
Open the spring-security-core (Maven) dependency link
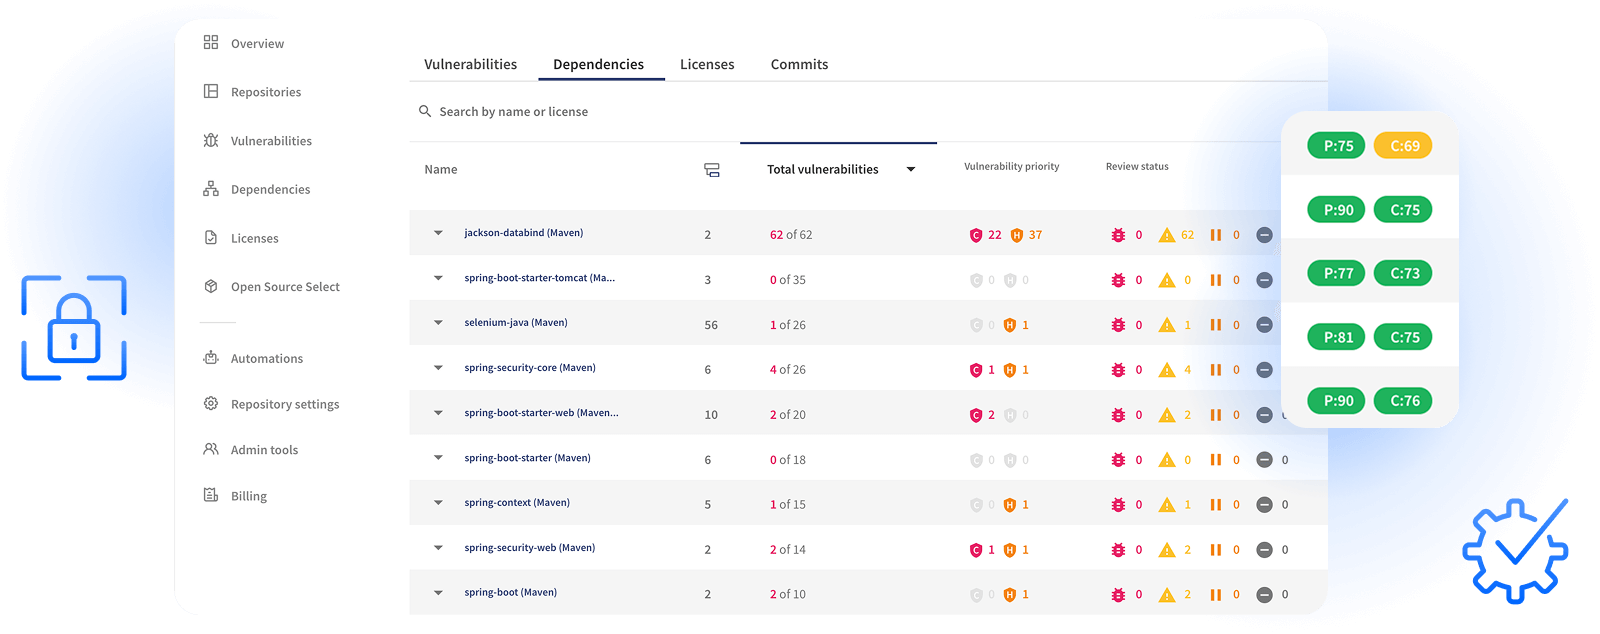pyautogui.click(x=530, y=368)
